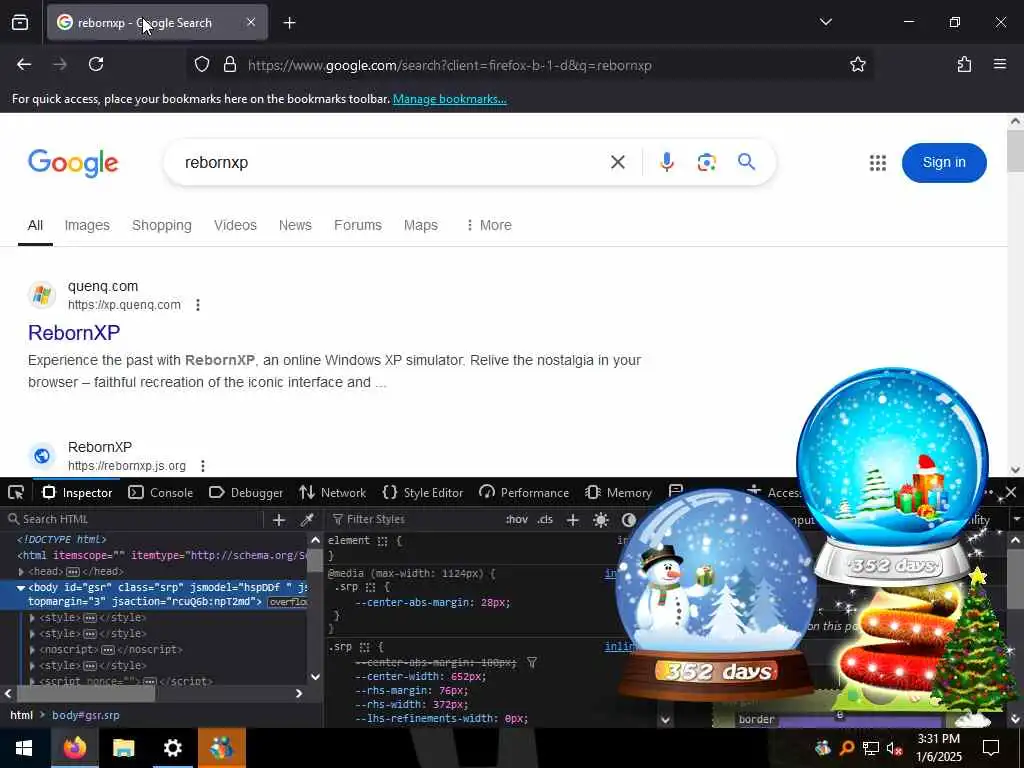Image resolution: width=1024 pixels, height=768 pixels.
Task: Open Manage bookmarks link
Action: point(449,99)
